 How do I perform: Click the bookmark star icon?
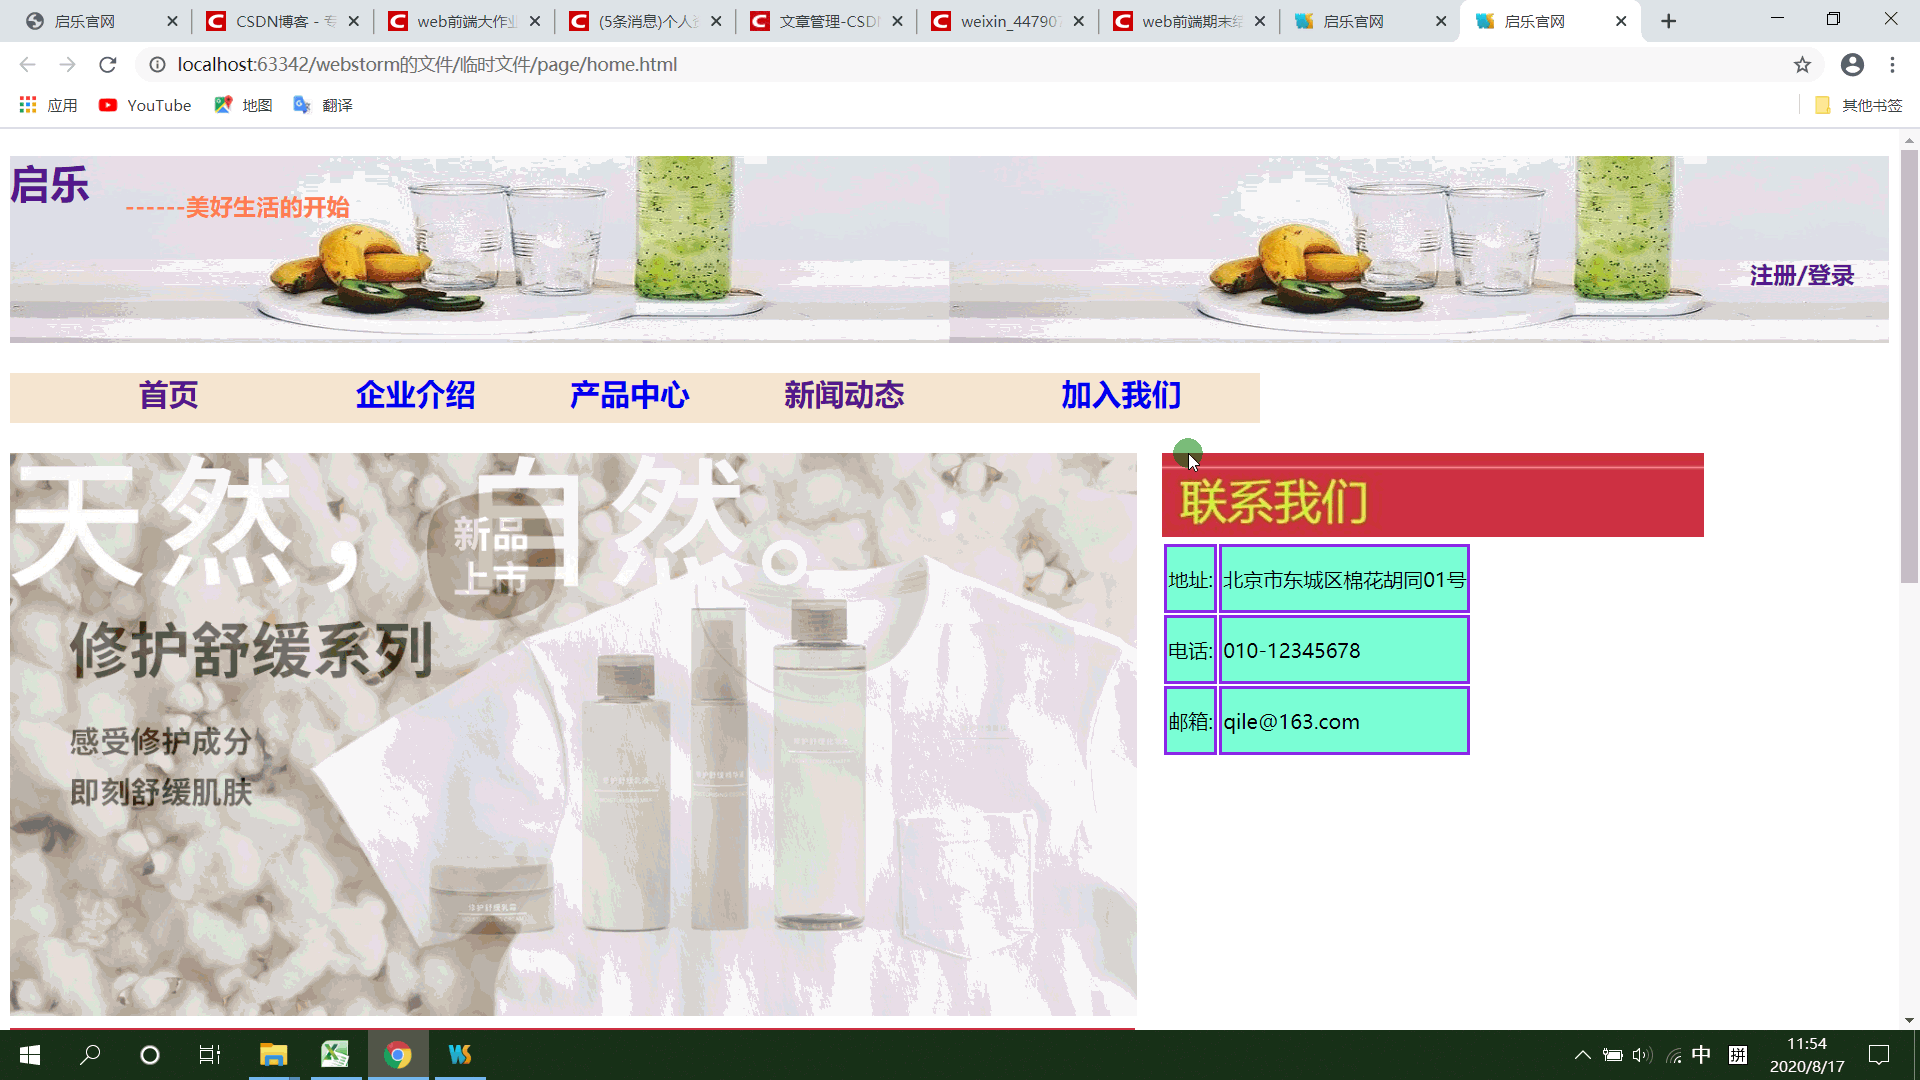[1803, 65]
